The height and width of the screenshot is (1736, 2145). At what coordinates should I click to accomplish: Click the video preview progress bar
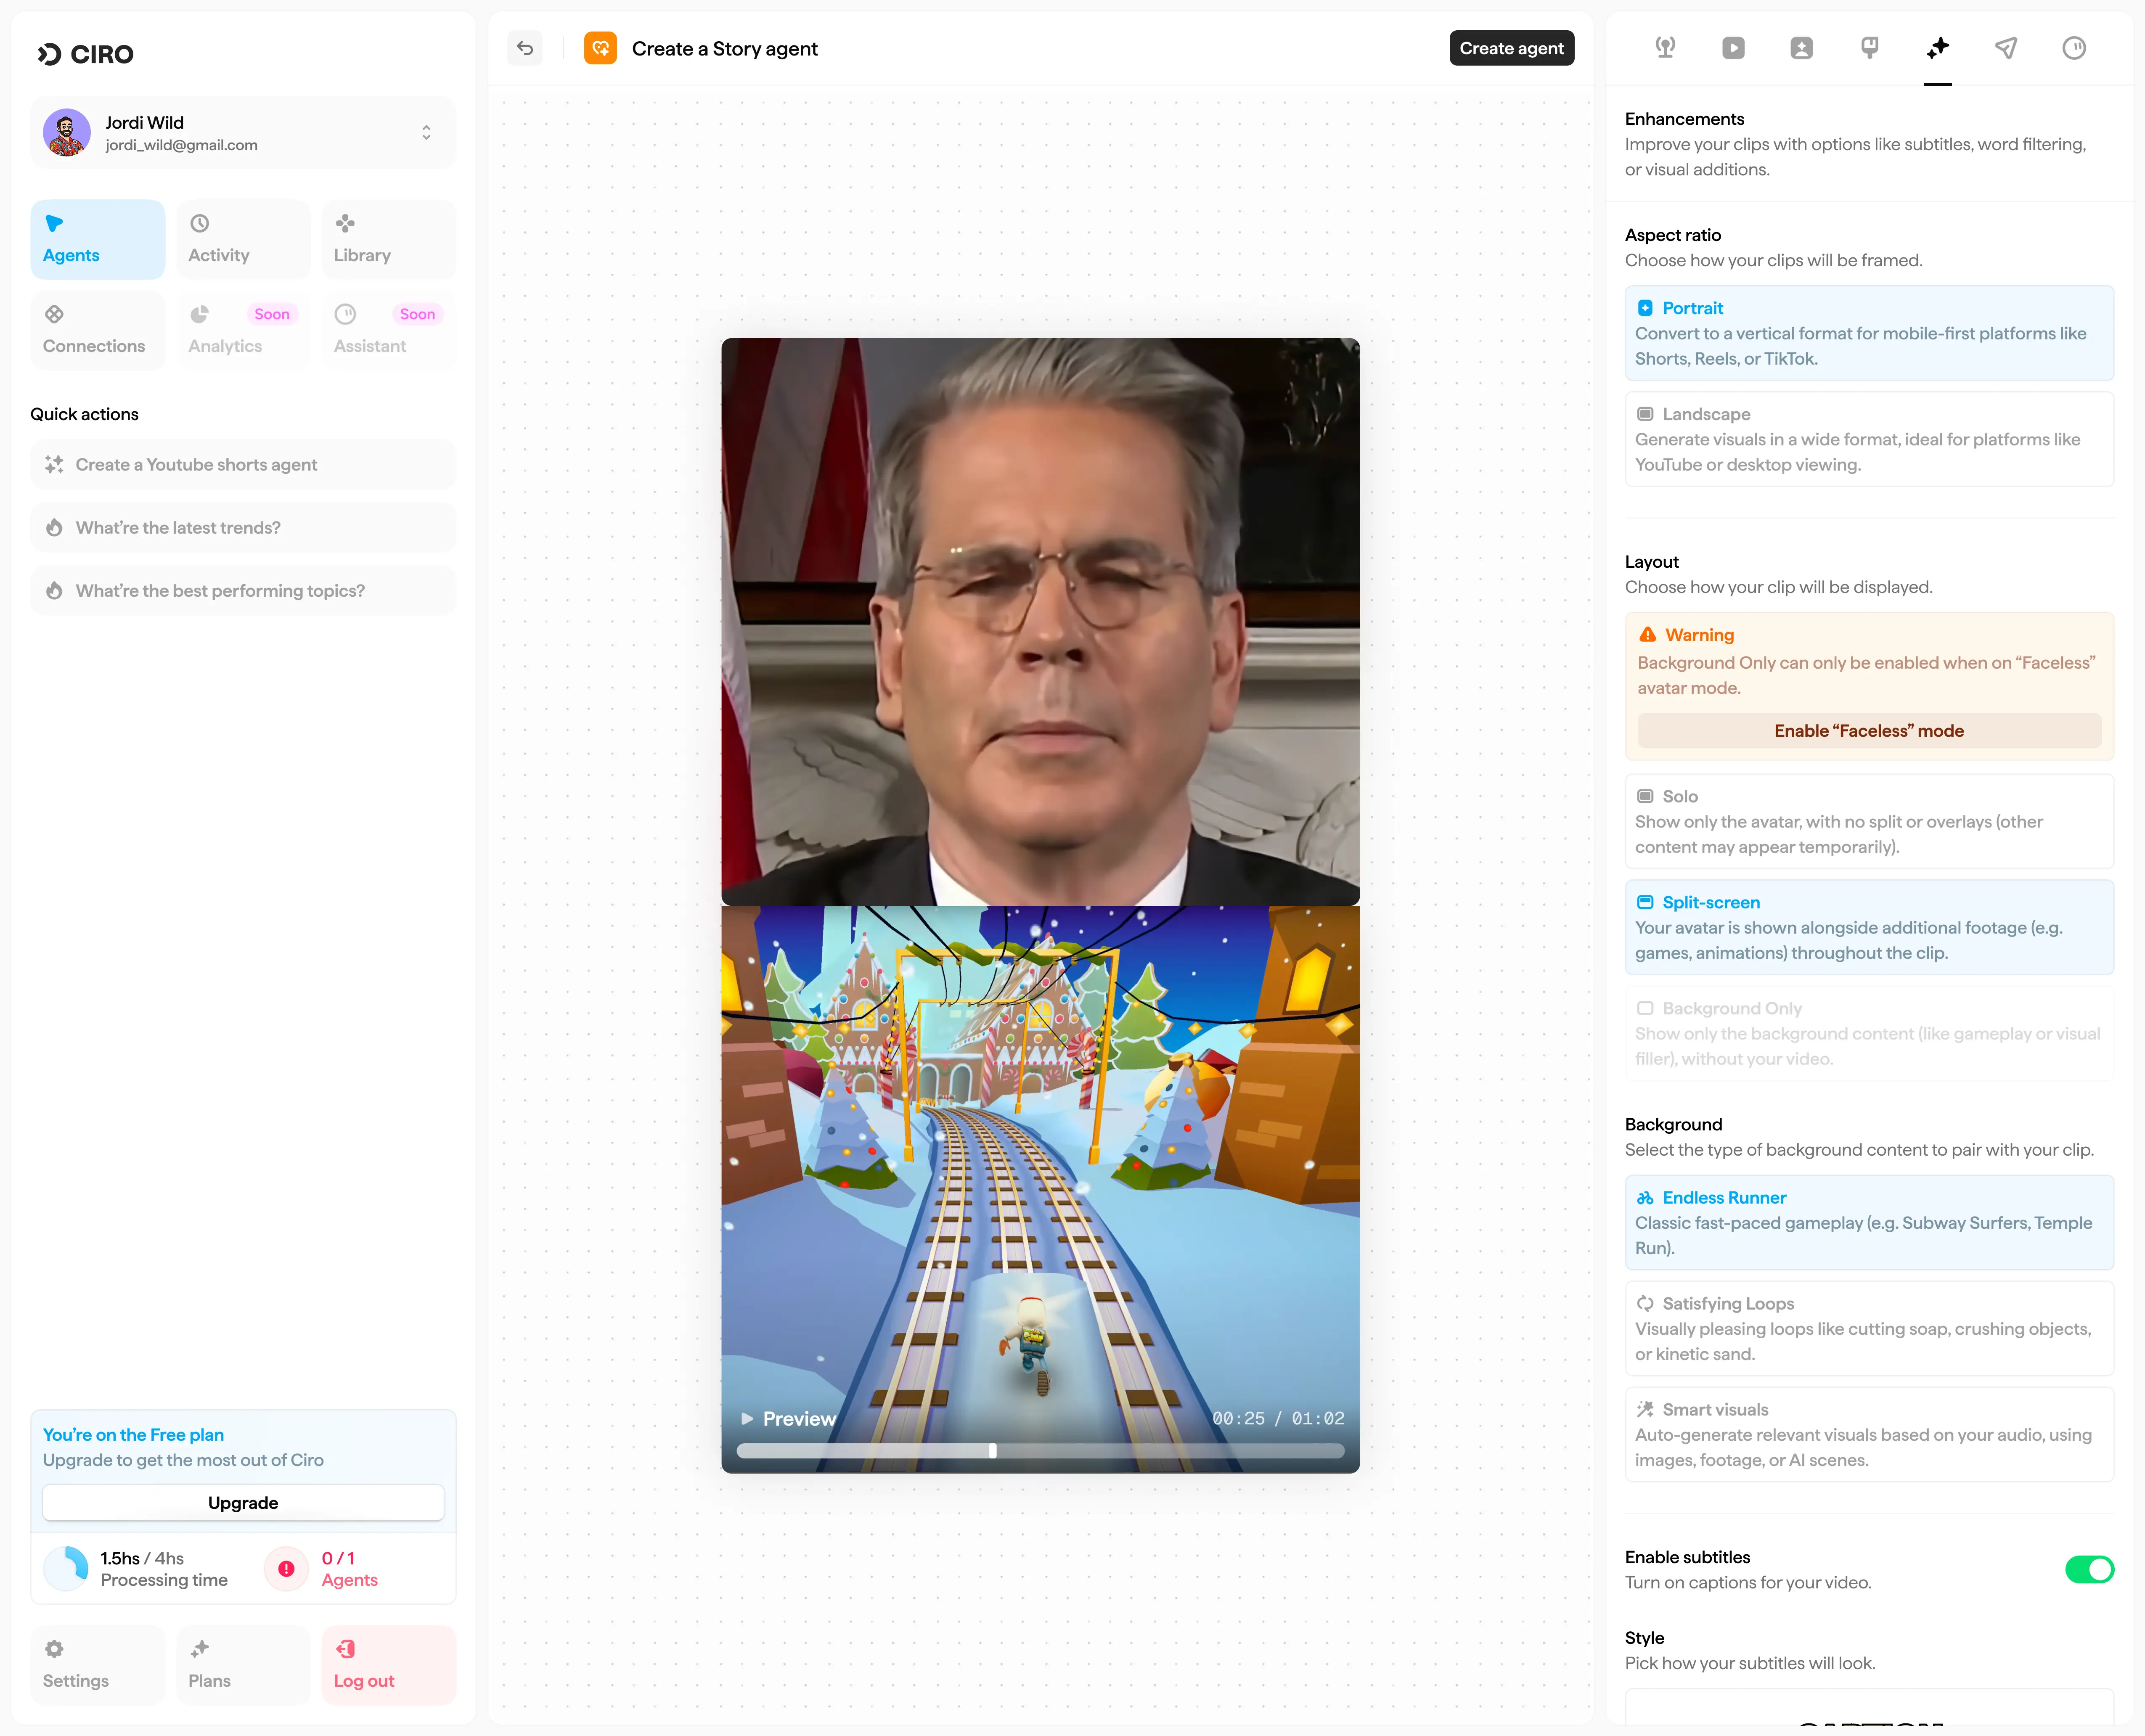coord(1040,1451)
